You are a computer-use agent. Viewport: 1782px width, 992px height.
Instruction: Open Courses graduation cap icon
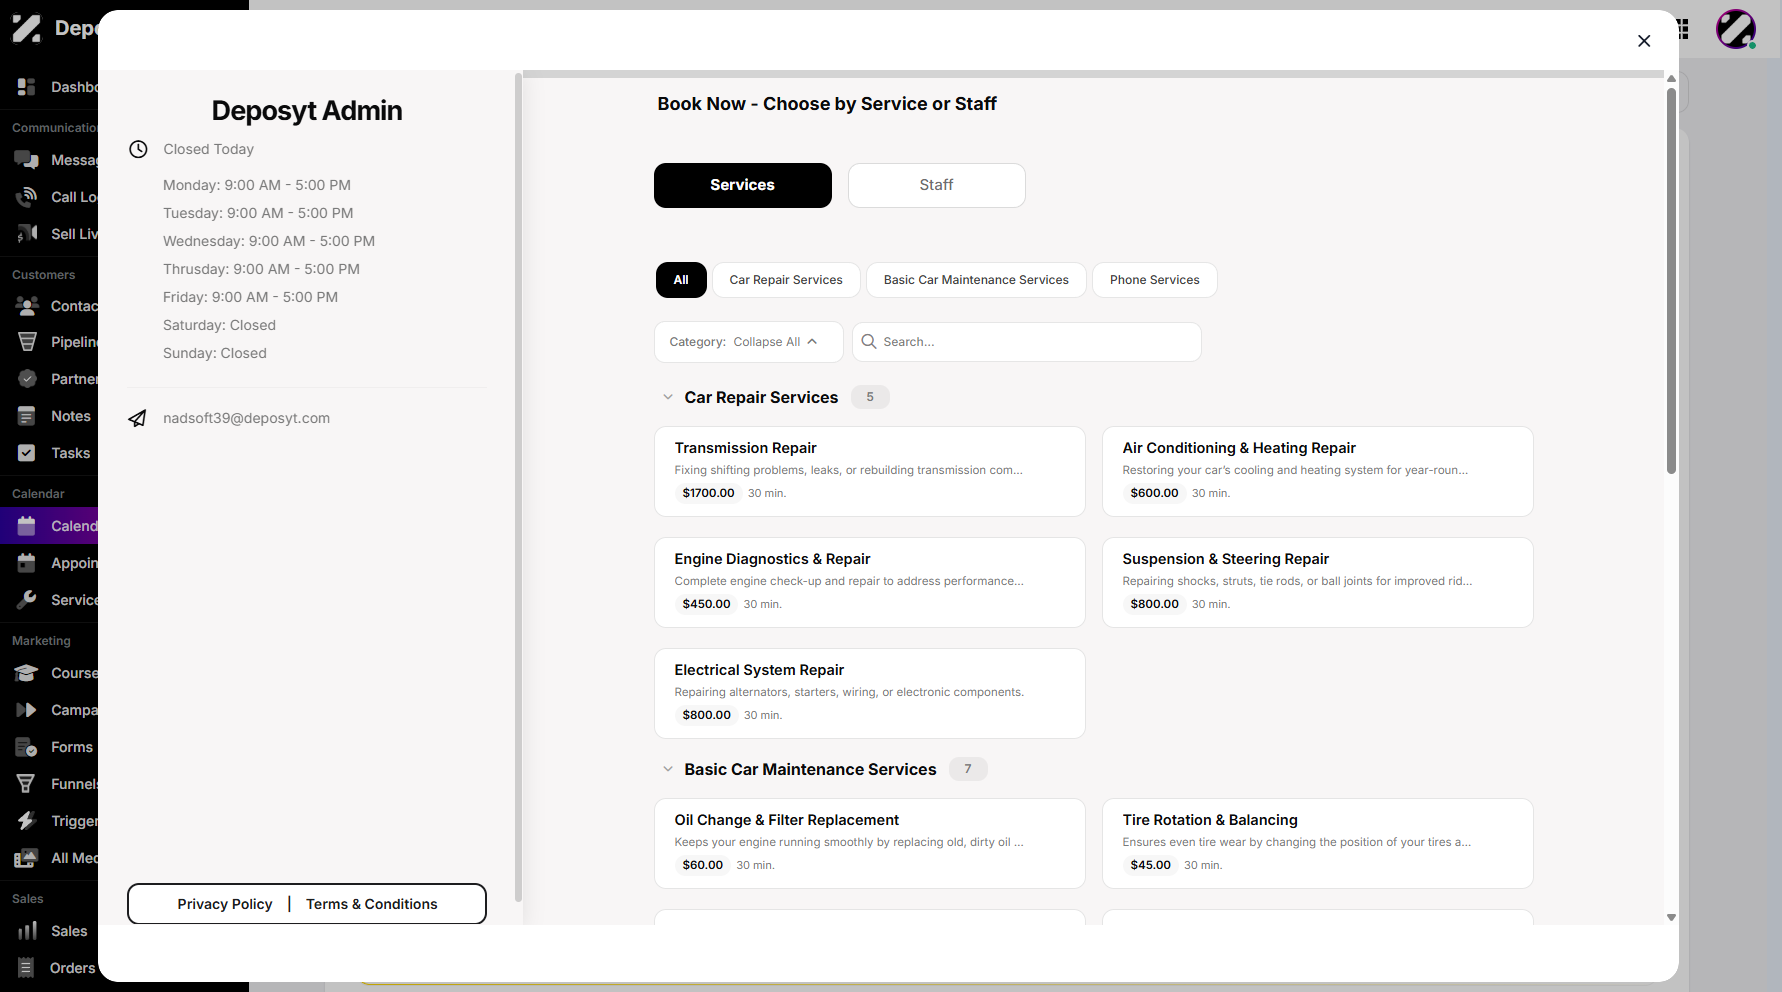pyautogui.click(x=27, y=673)
